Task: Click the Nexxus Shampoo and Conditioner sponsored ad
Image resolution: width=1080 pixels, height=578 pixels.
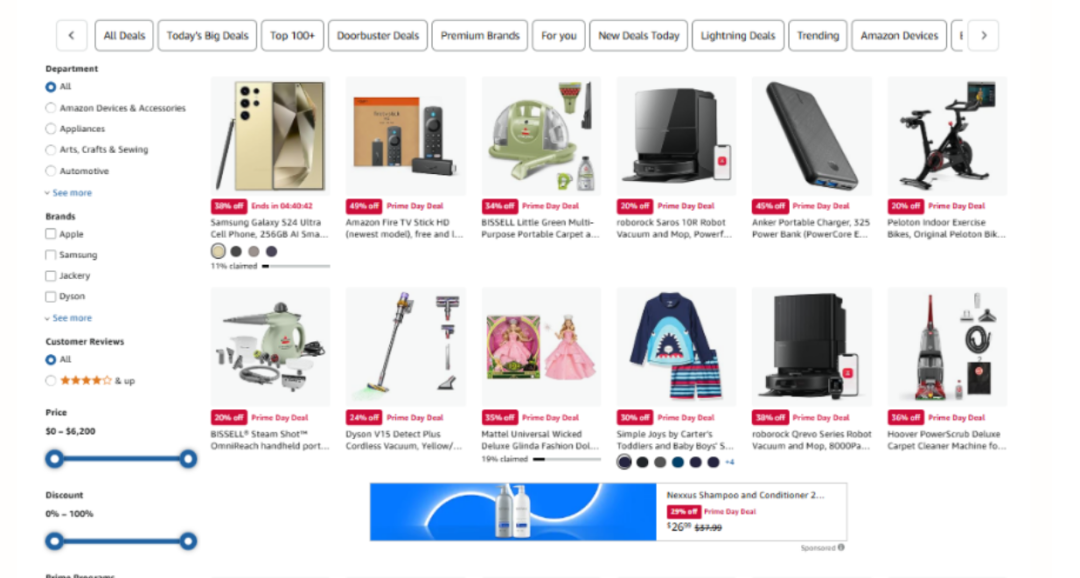Action: [x=608, y=512]
